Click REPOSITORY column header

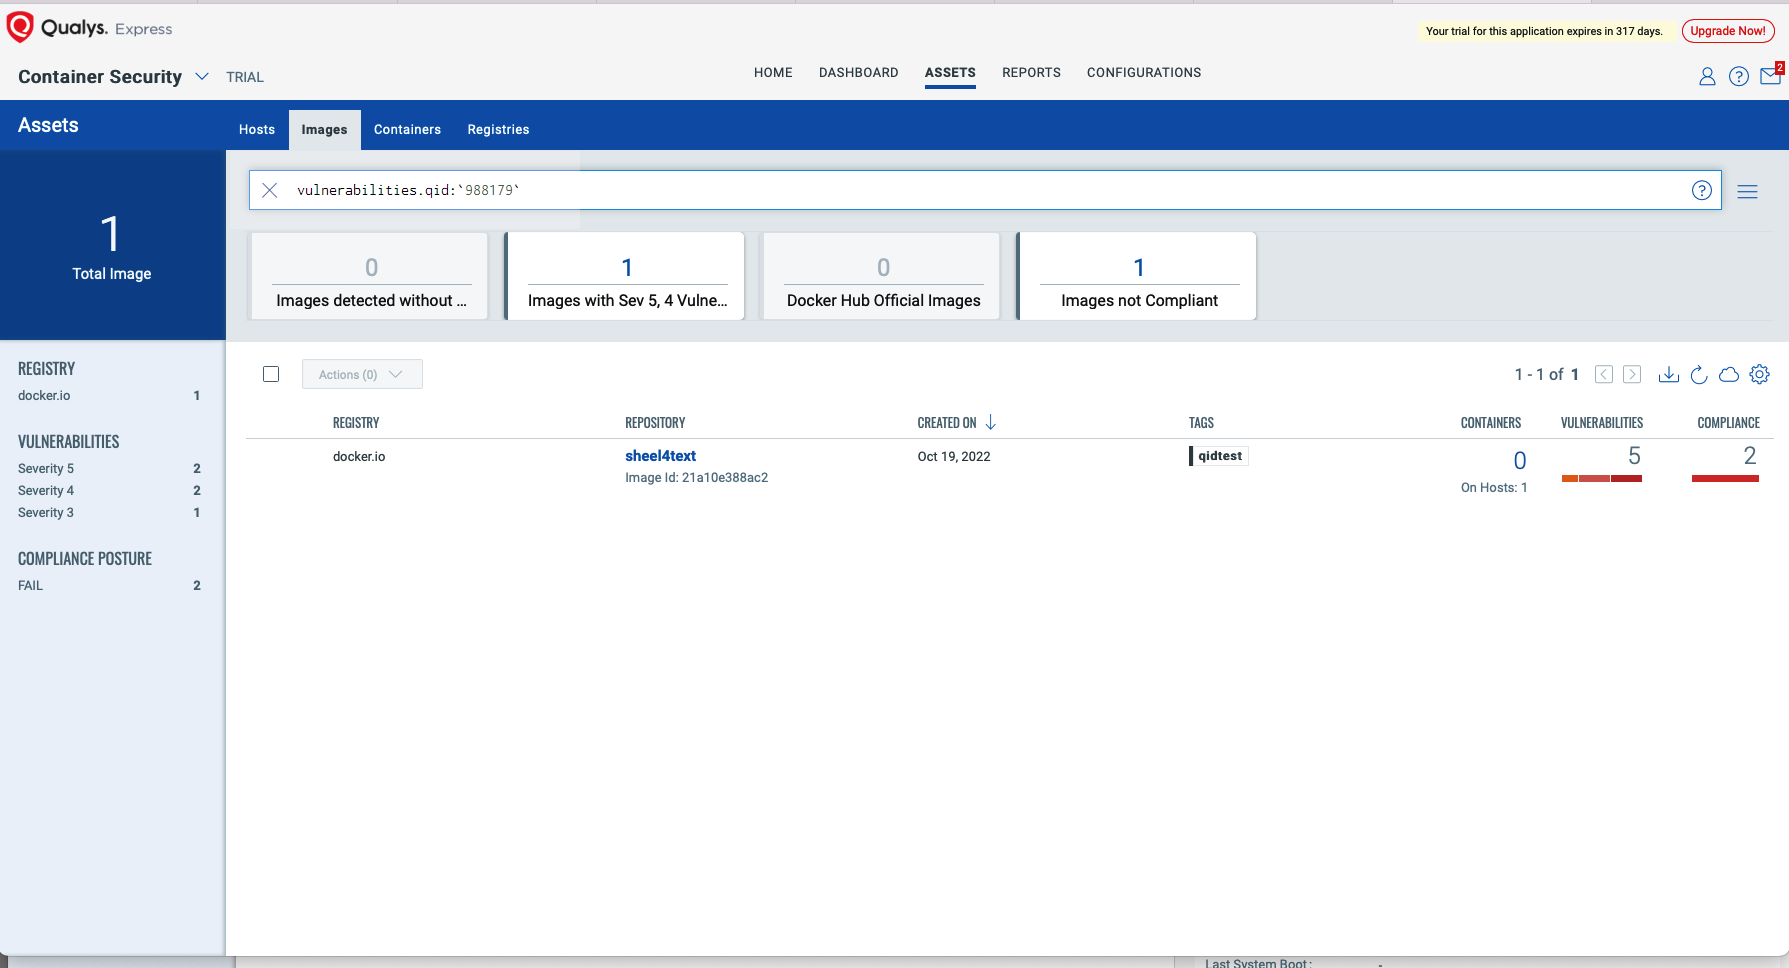(655, 423)
